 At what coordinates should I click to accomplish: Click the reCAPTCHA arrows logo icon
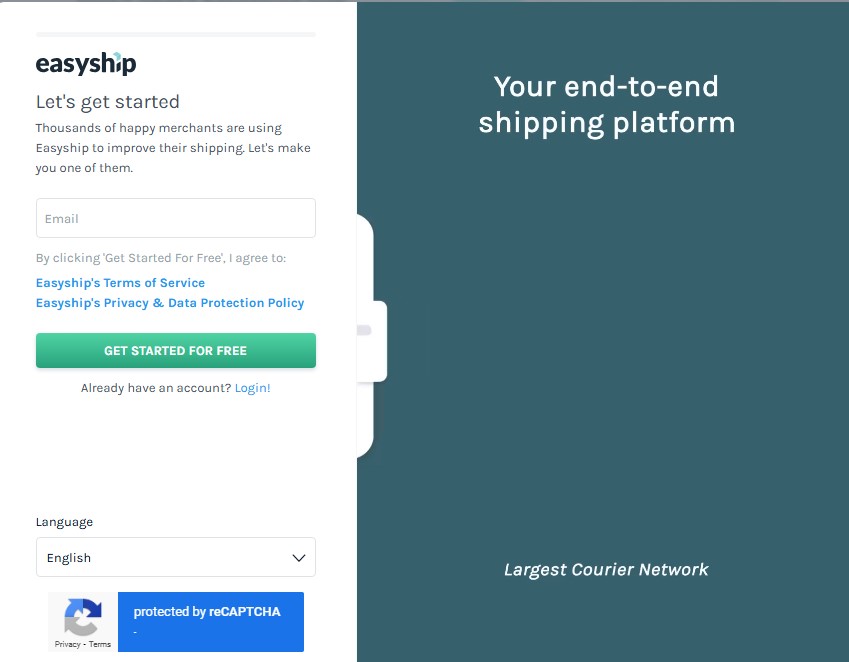pyautogui.click(x=82, y=617)
